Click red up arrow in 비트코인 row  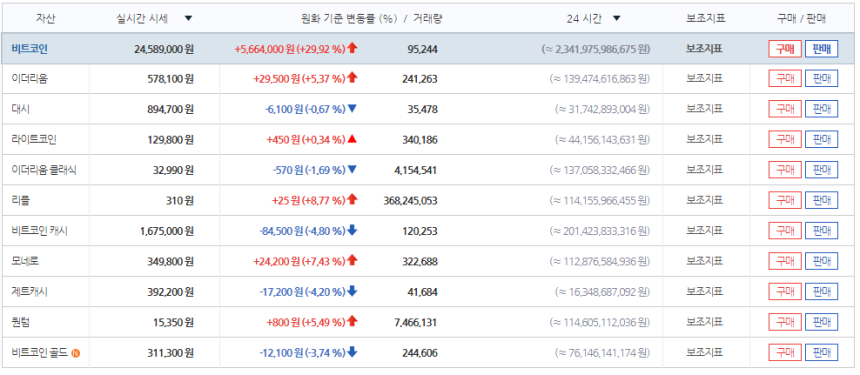(x=352, y=48)
